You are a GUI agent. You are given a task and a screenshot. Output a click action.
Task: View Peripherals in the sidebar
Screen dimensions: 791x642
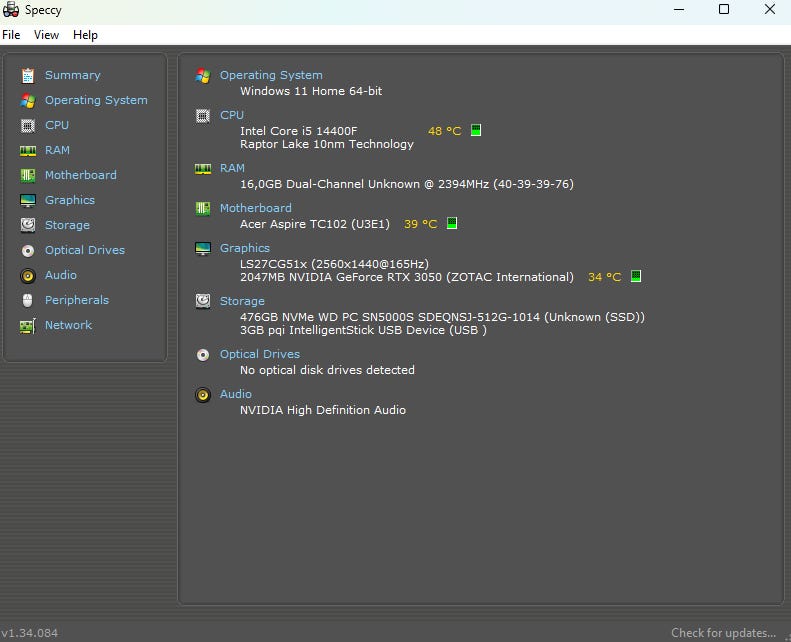click(x=77, y=300)
